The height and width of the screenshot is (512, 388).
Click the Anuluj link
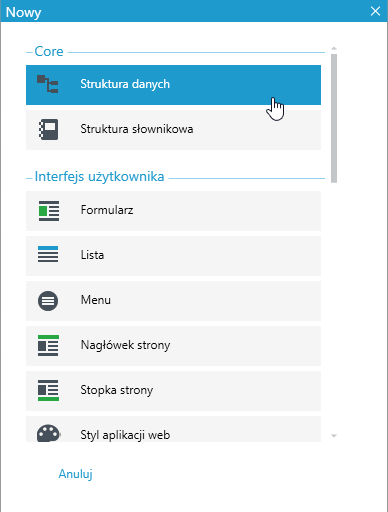tap(76, 474)
